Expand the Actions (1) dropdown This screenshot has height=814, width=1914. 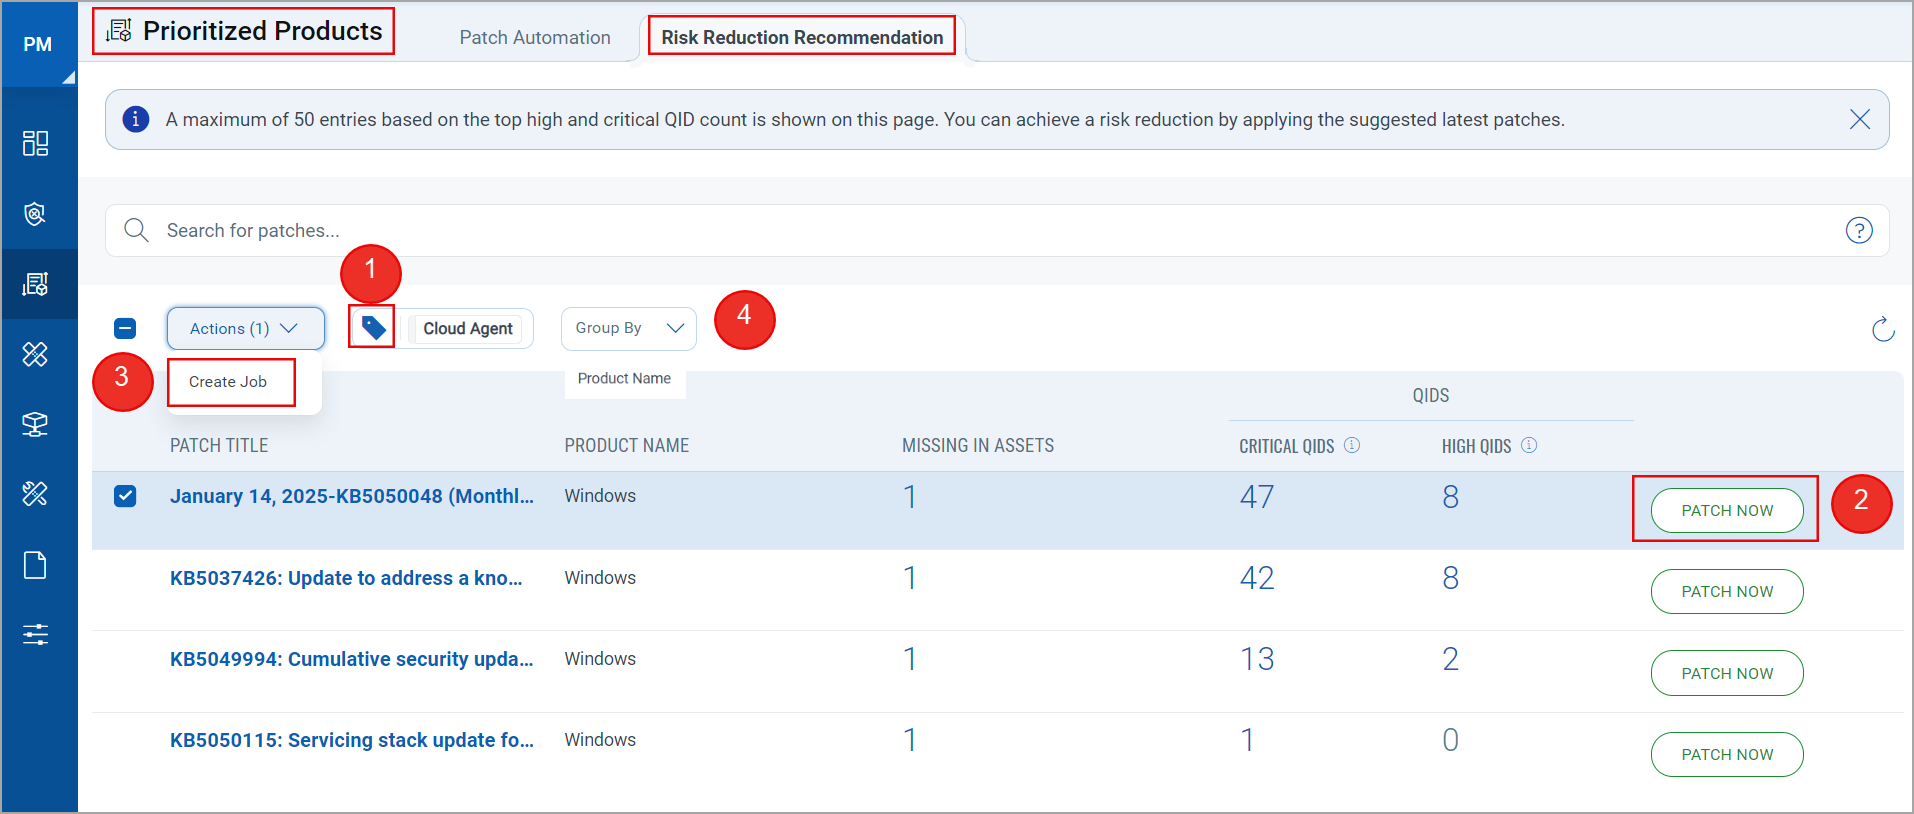click(245, 328)
